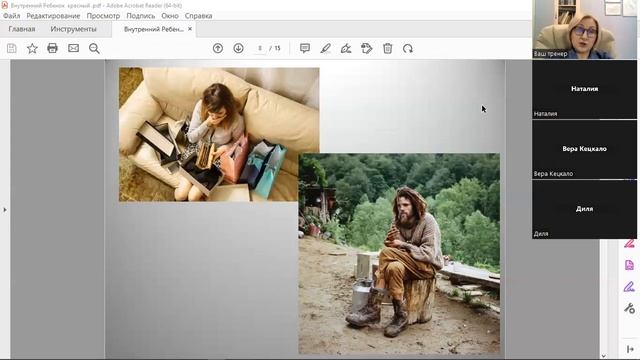Image resolution: width=640 pixels, height=360 pixels.
Task: Switch to the Инструменты tab
Action: point(73,29)
